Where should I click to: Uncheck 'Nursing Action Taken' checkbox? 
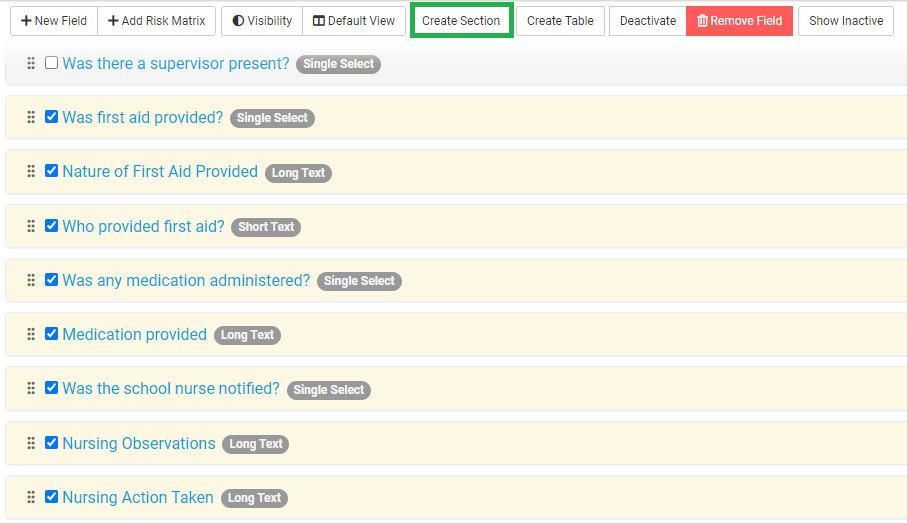pyautogui.click(x=51, y=496)
